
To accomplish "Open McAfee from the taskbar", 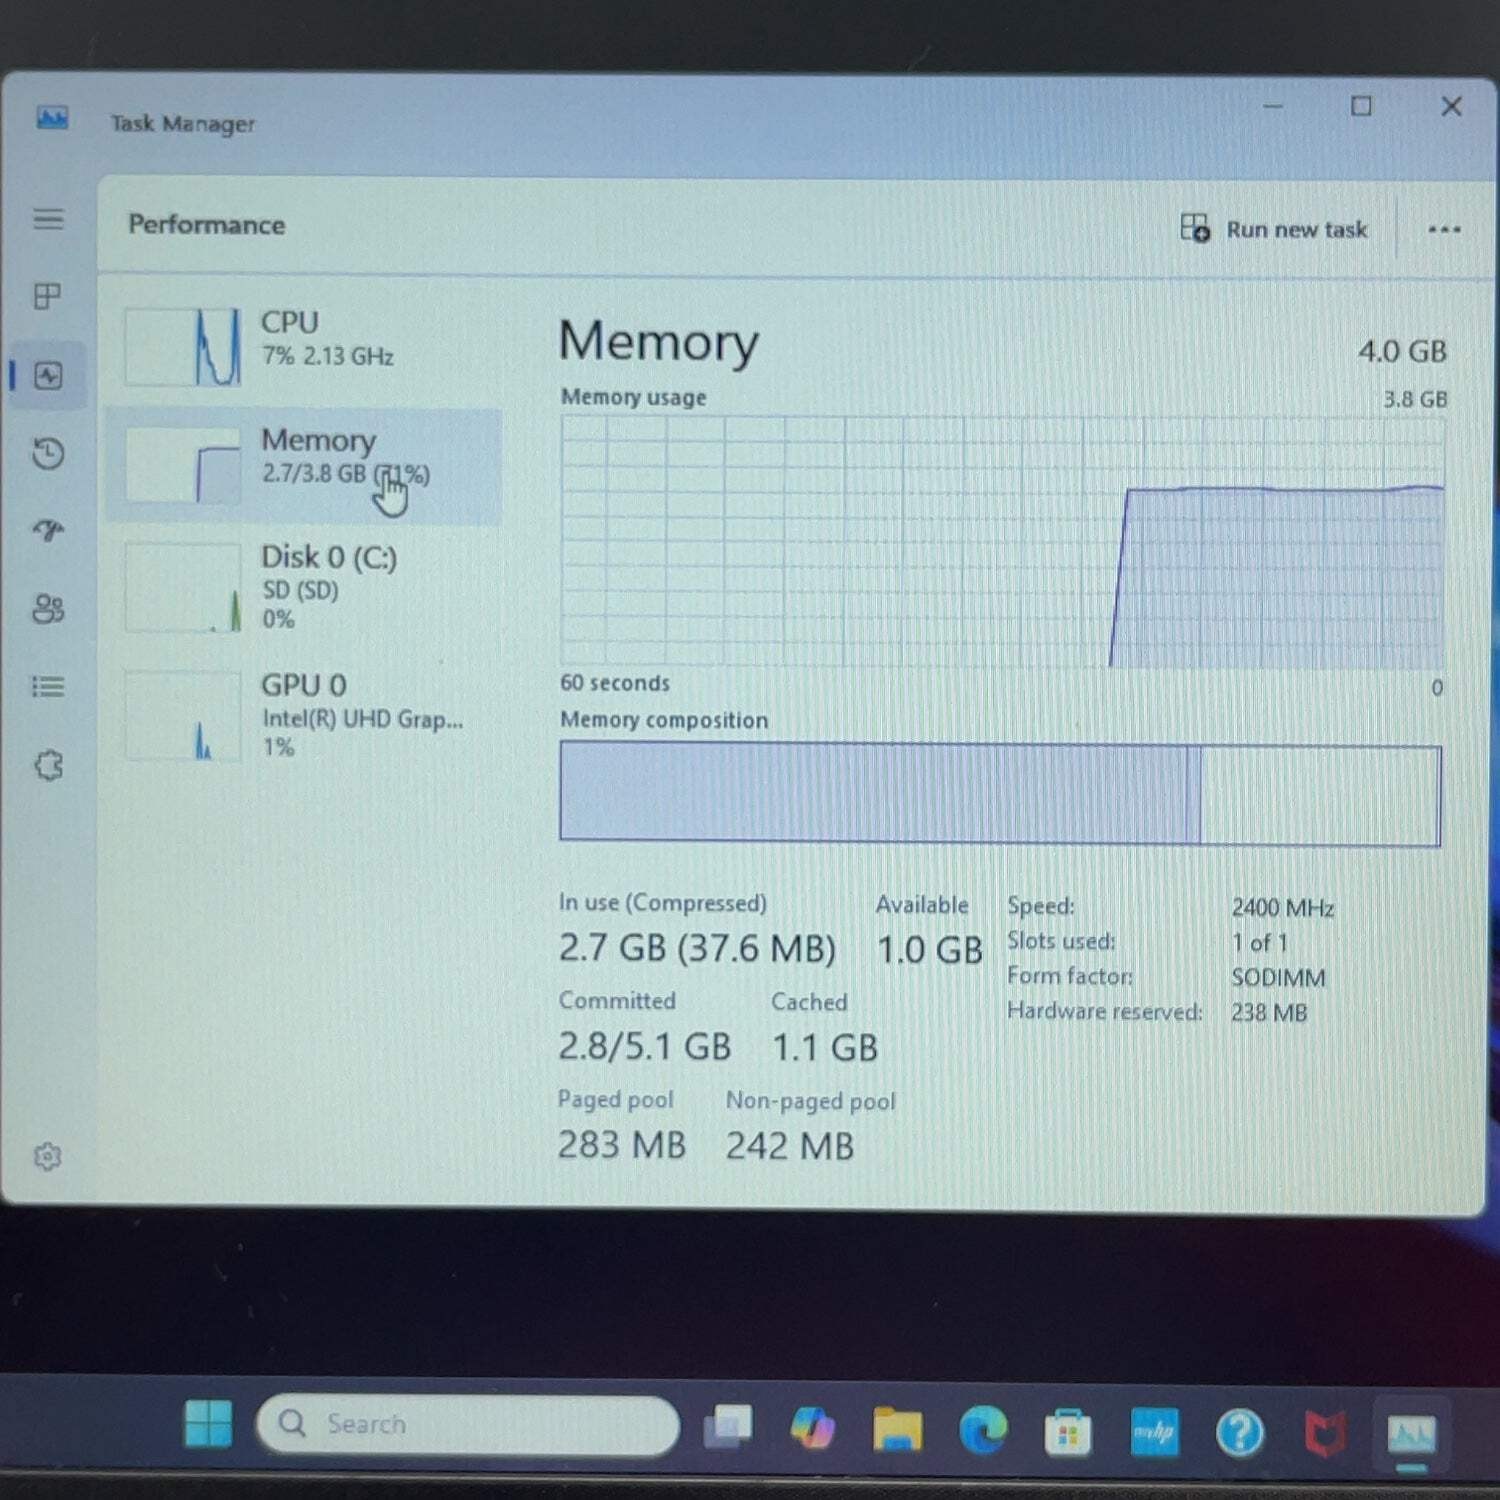I will [1325, 1434].
